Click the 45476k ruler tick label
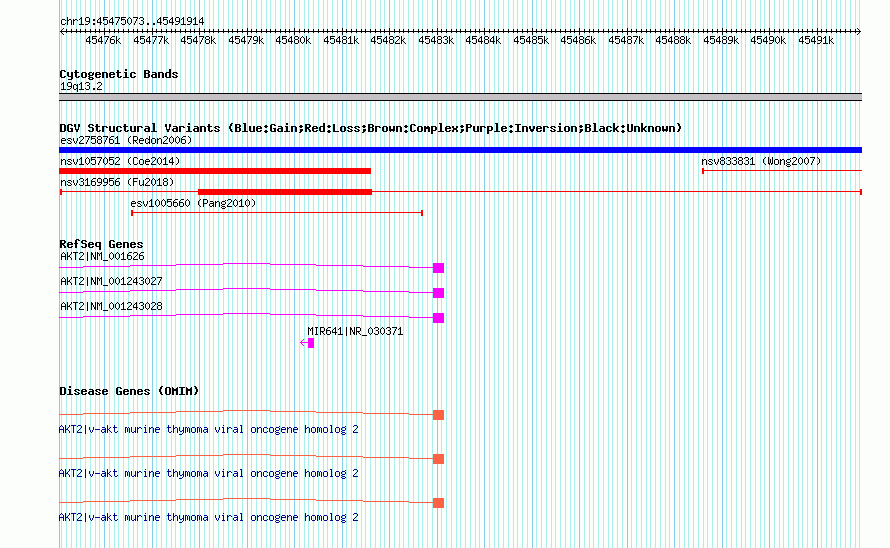The height and width of the screenshot is (548, 890). [103, 40]
